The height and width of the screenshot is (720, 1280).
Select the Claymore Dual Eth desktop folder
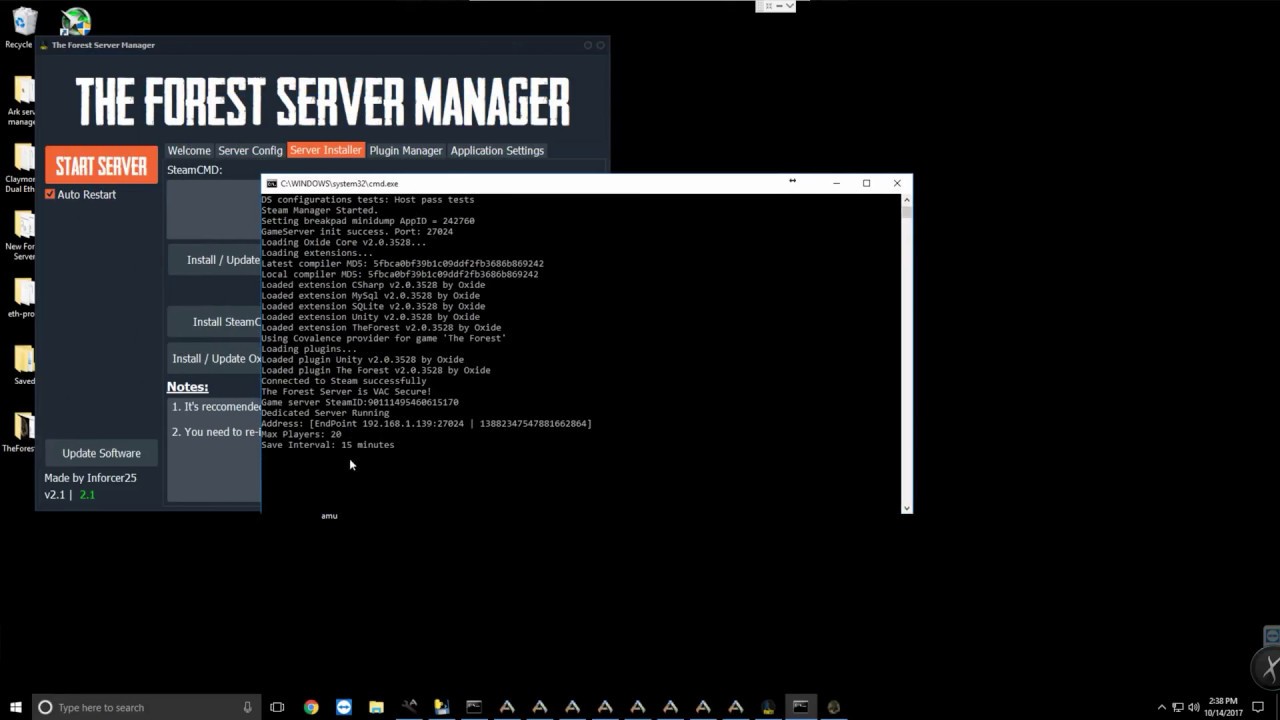[21, 169]
